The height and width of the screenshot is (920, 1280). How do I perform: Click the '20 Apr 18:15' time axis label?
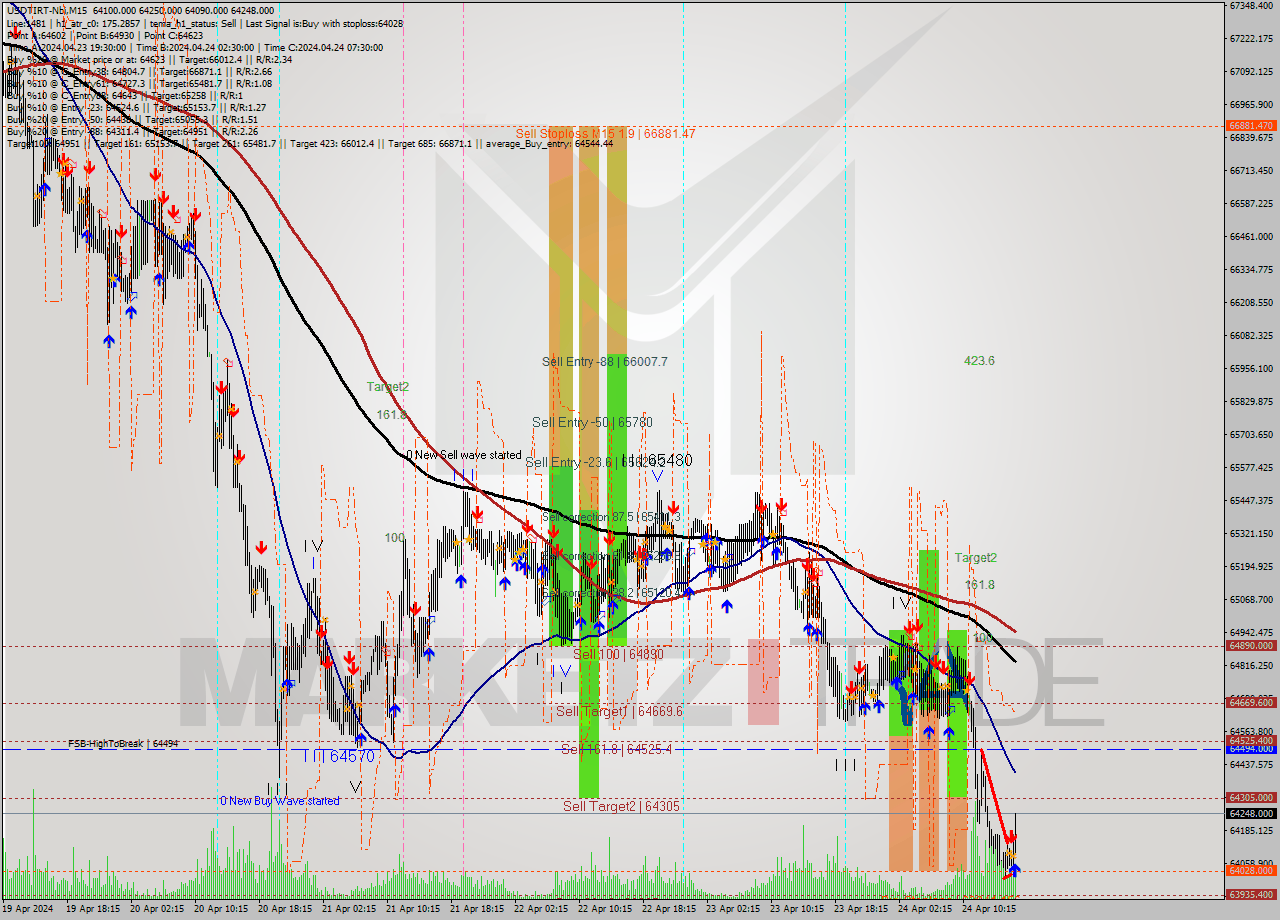285,909
